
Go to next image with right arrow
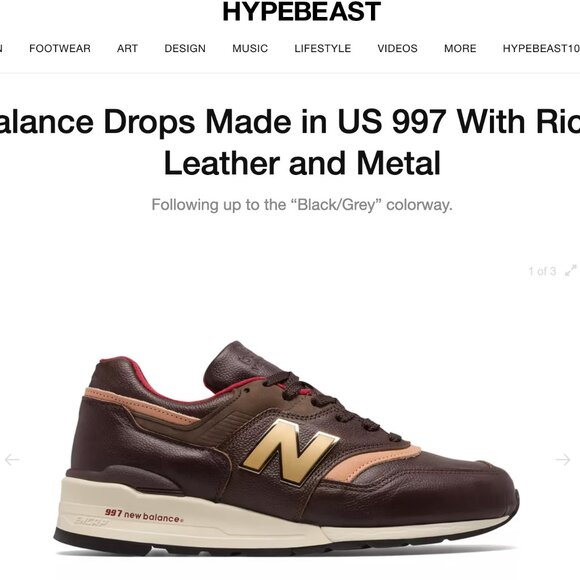[563, 459]
